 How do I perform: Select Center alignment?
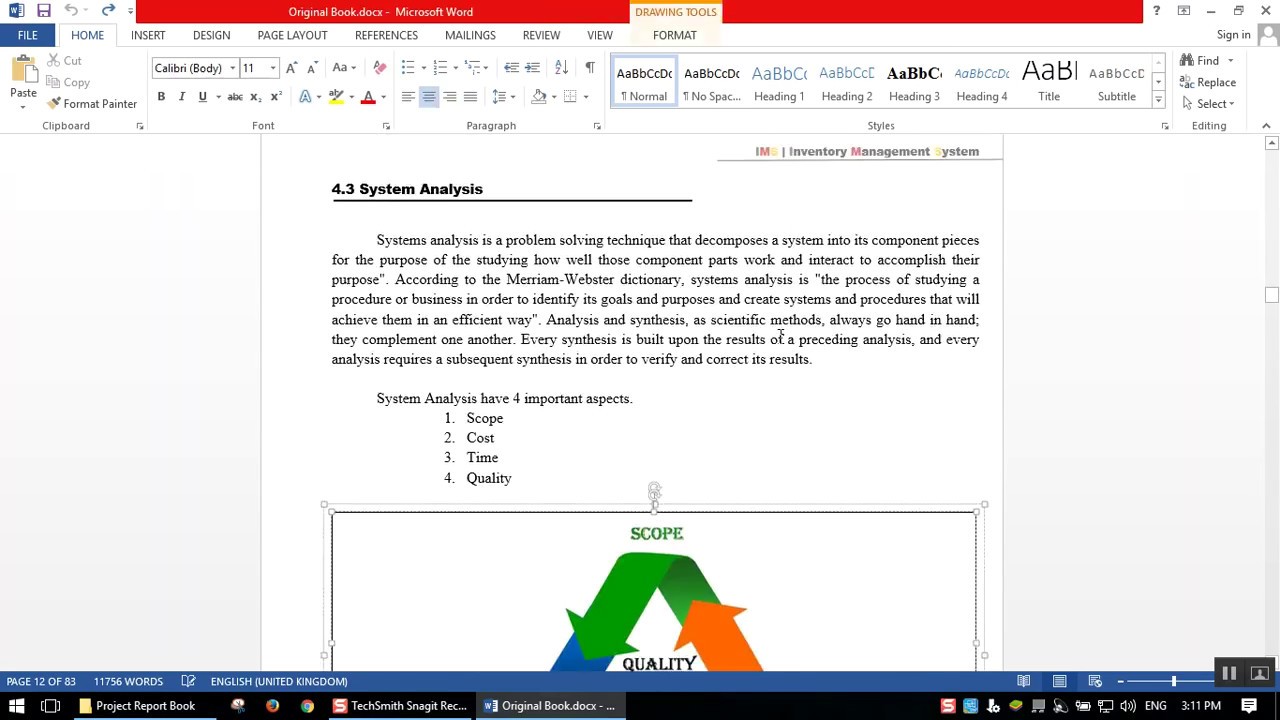[x=429, y=97]
